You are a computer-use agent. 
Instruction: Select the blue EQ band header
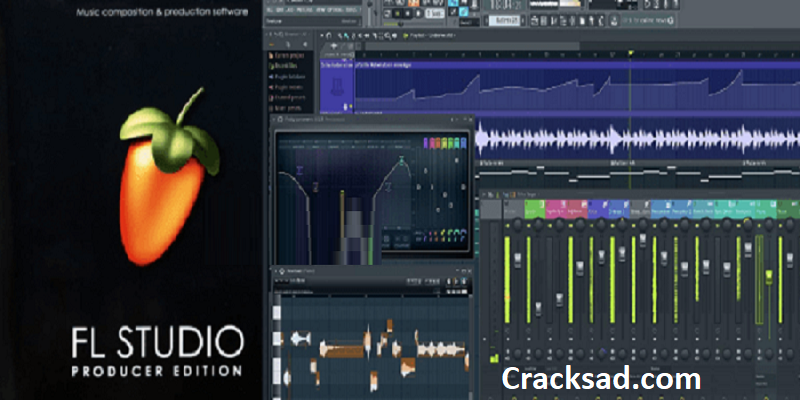[464, 143]
